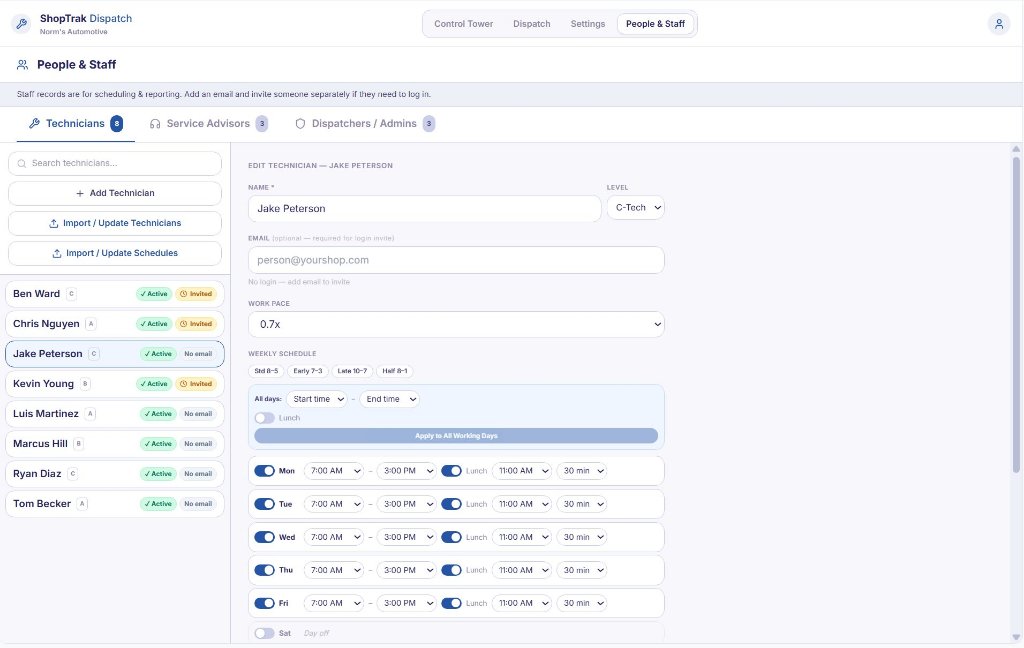Toggle Wednesday lunch switch
This screenshot has height=648, width=1024.
point(451,537)
